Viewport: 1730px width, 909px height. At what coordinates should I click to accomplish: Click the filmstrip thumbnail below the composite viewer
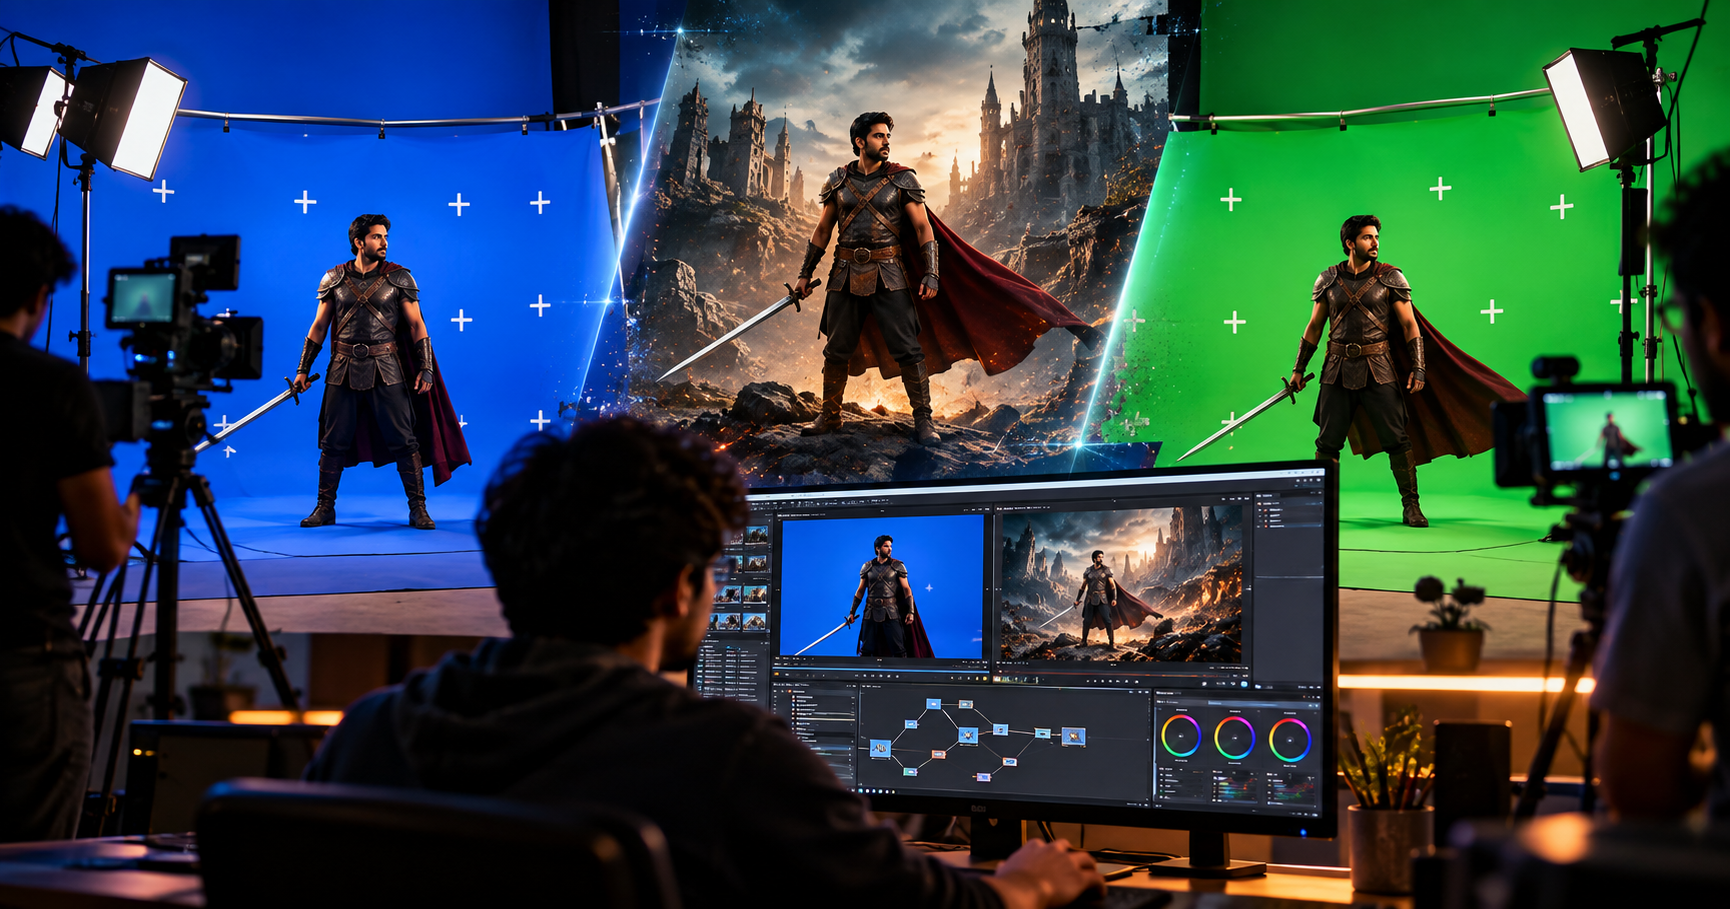click(1016, 680)
